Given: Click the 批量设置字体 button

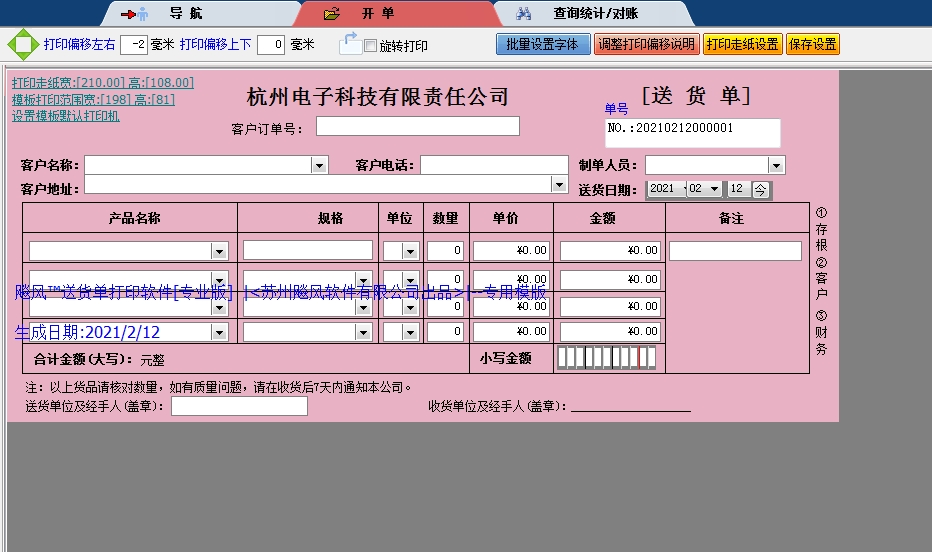Looking at the screenshot, I should point(542,45).
